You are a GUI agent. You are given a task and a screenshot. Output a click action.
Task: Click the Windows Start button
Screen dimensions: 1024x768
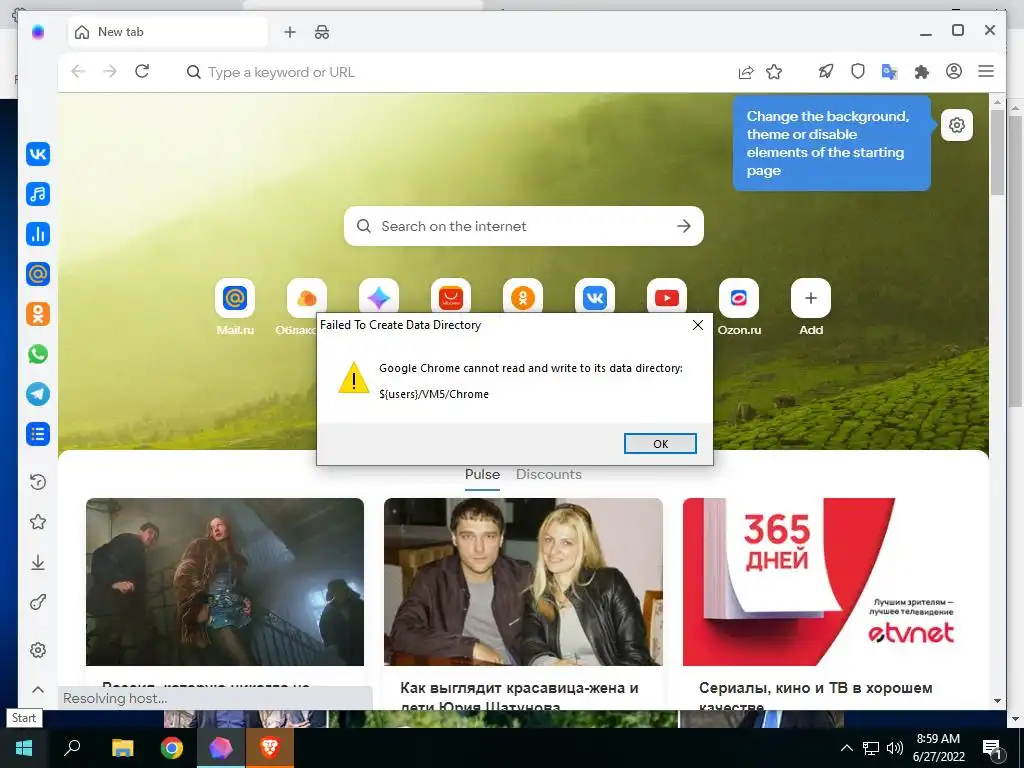[x=24, y=748]
